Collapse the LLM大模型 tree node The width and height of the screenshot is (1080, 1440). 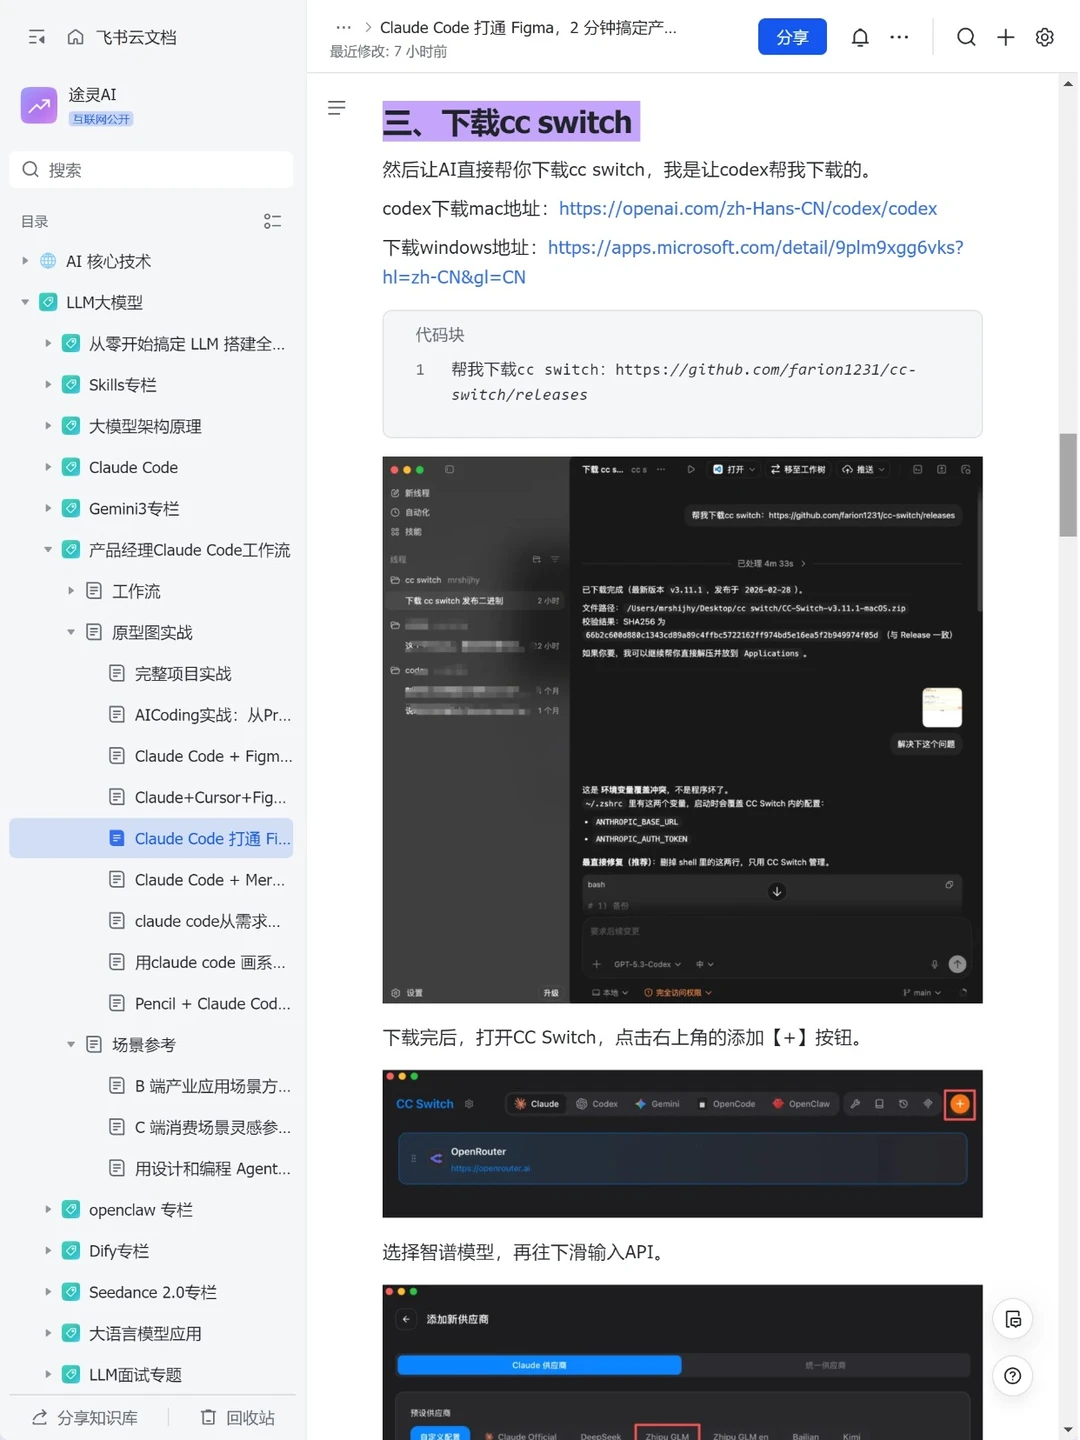tap(25, 302)
